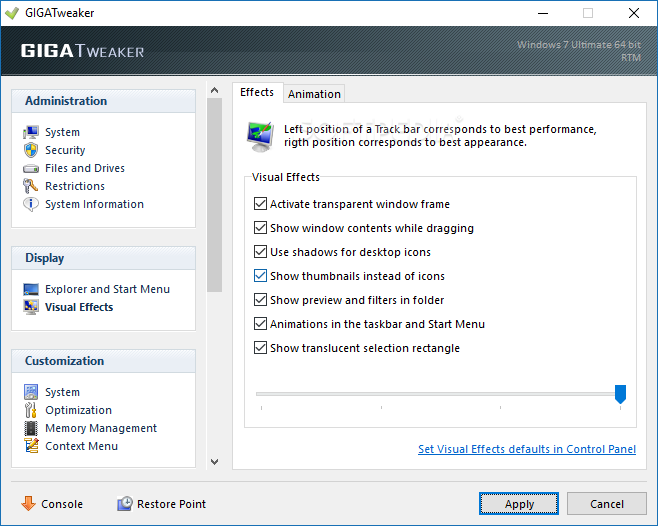
Task: Uncheck Show translucent selection rectangle
Action: click(260, 348)
